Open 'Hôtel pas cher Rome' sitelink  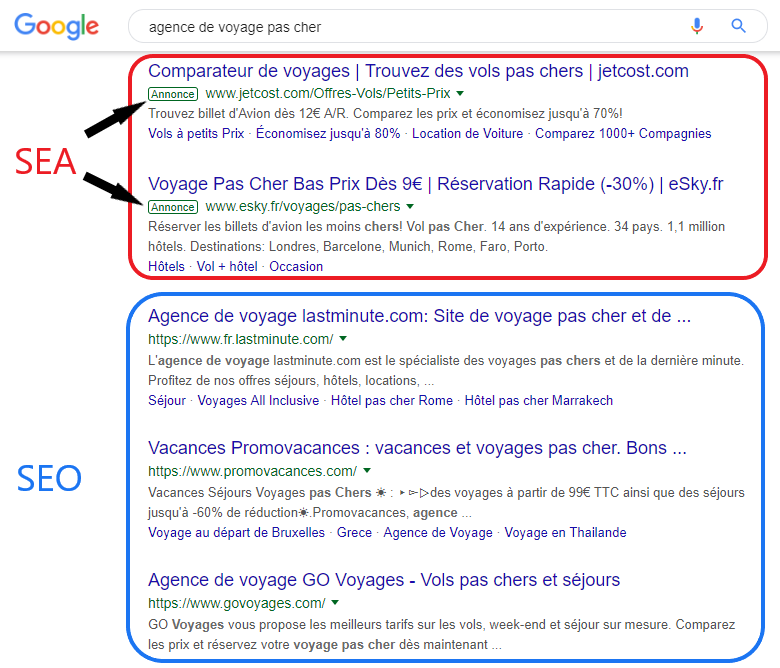point(392,401)
